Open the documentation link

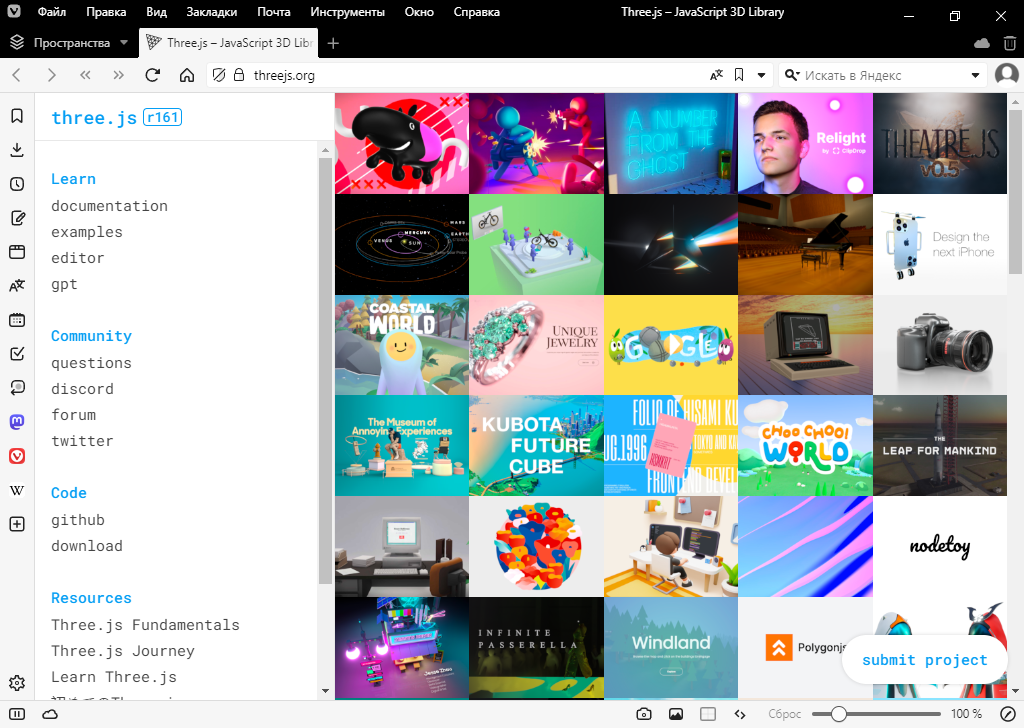coord(109,206)
